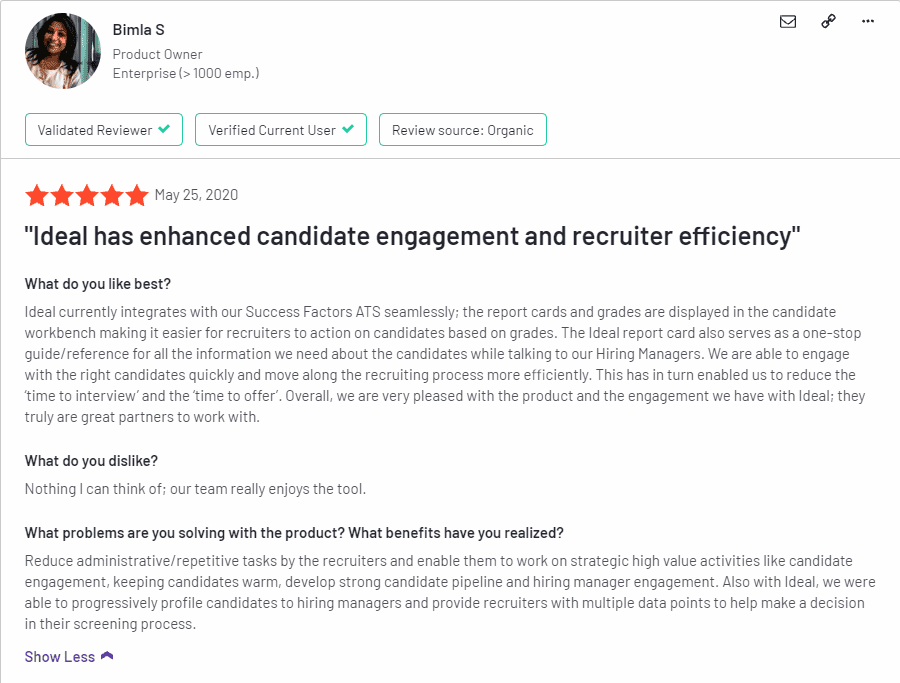Copy review link via chain icon
Viewport: 900px width, 683px height.
(x=828, y=21)
